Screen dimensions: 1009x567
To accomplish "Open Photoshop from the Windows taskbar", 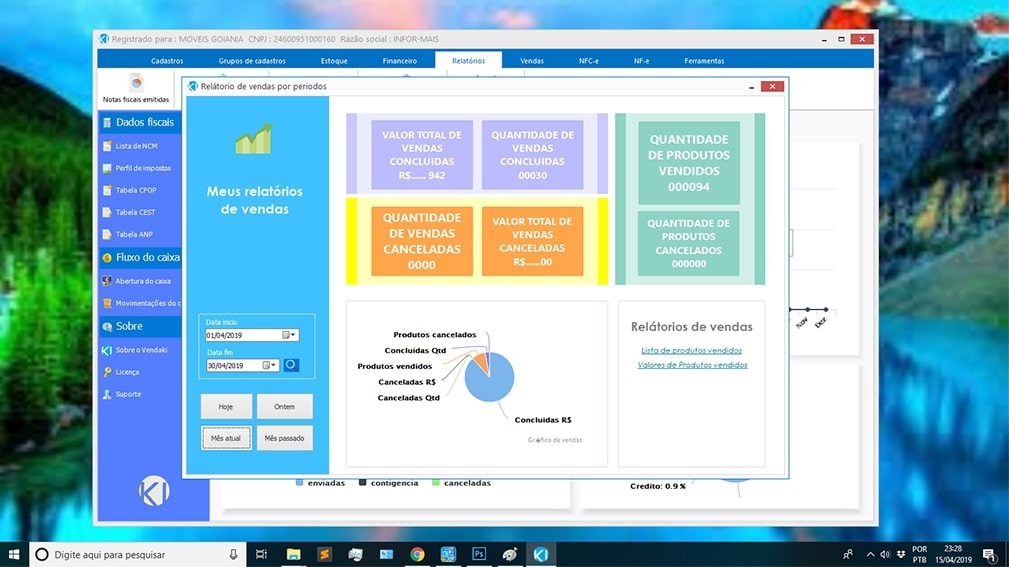I will click(479, 554).
